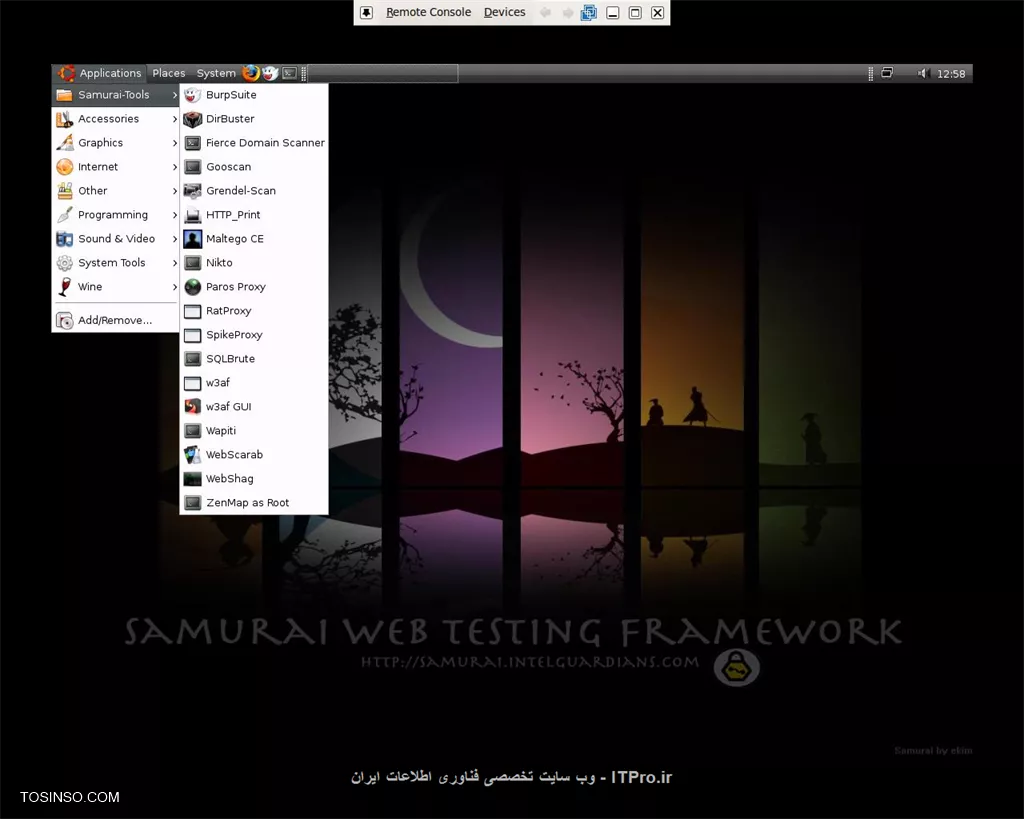The width and height of the screenshot is (1024, 819).
Task: Click the window selector icon in top panel
Action: tap(887, 73)
